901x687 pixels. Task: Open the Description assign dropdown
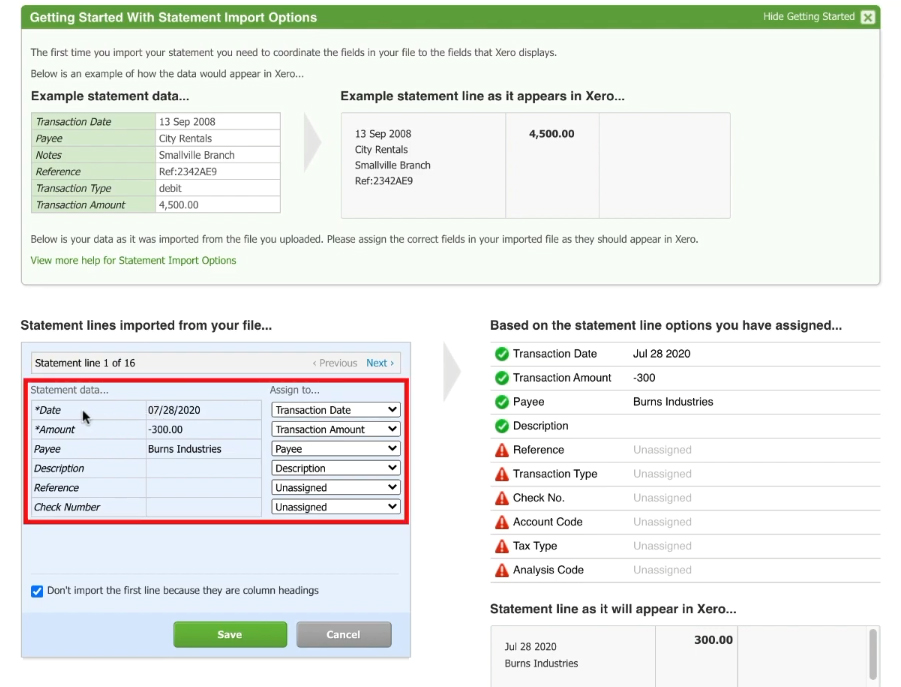click(x=336, y=468)
